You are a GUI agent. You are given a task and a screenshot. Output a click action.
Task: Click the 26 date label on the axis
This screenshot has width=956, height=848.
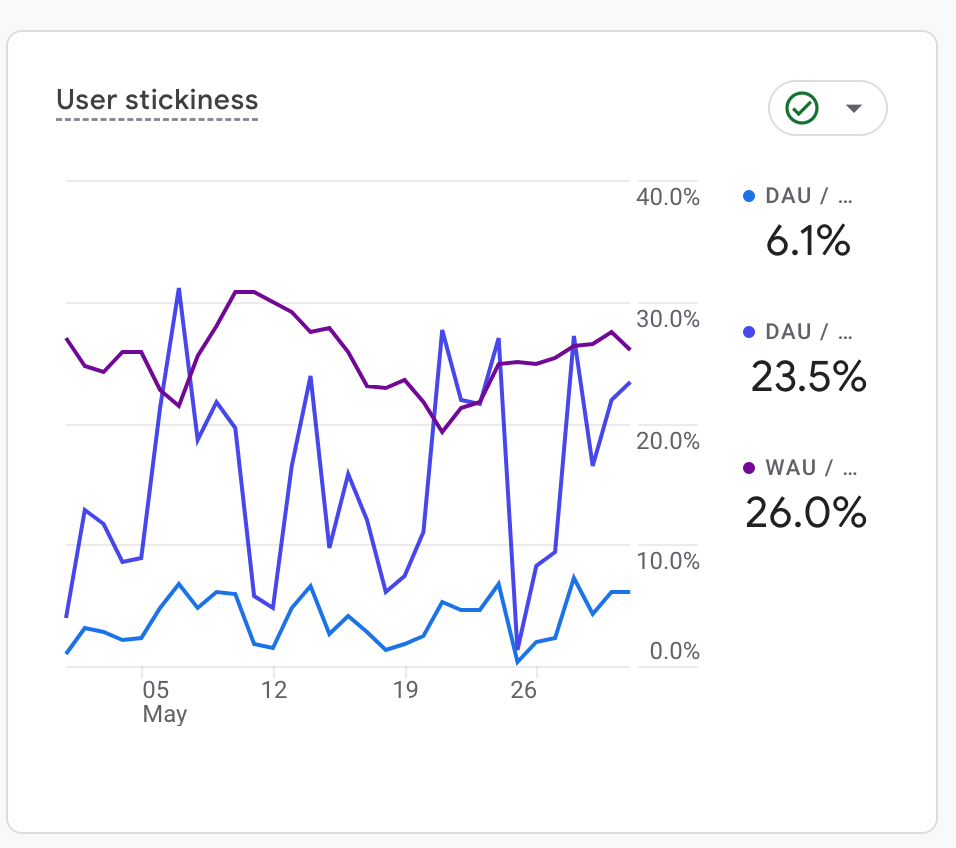coord(524,690)
